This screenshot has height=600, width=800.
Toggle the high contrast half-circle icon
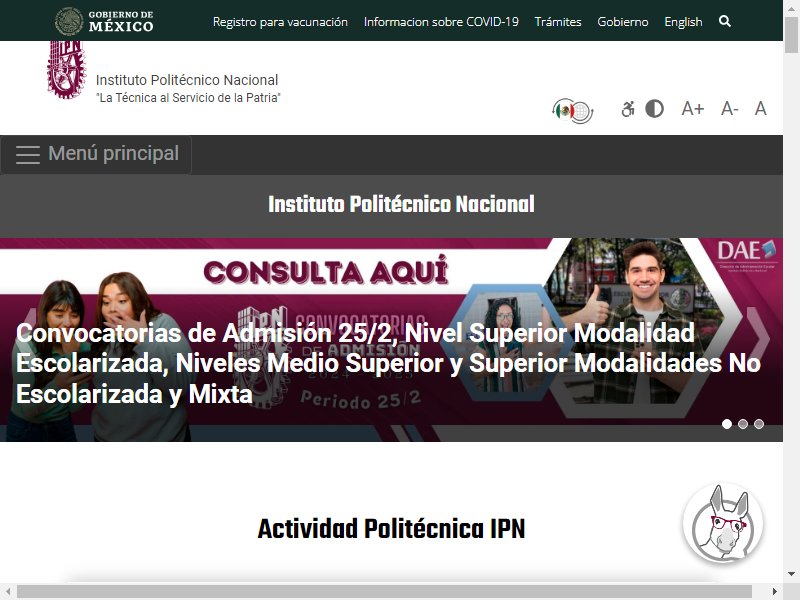[x=655, y=109]
